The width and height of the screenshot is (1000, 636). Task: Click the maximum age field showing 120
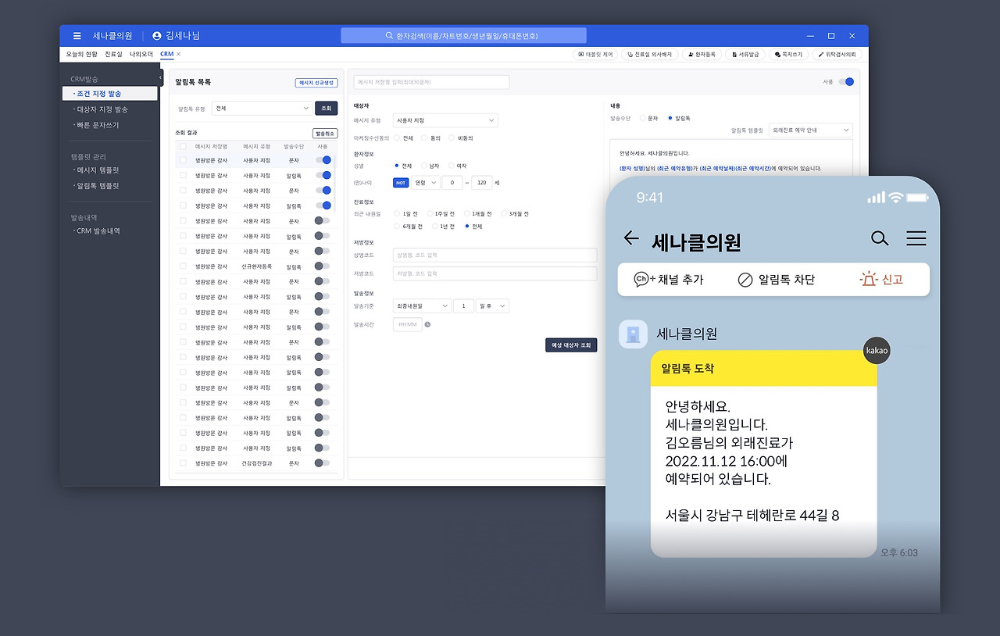(482, 182)
